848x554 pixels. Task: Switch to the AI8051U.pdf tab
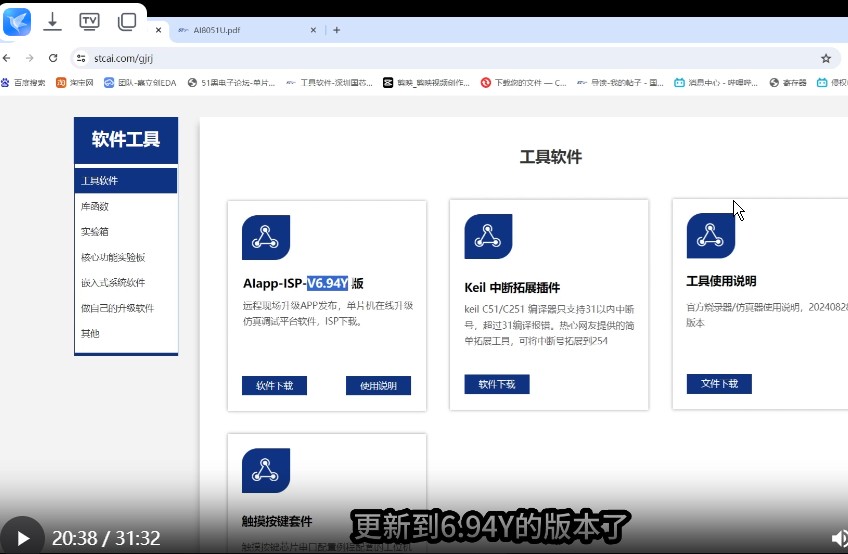pos(216,30)
